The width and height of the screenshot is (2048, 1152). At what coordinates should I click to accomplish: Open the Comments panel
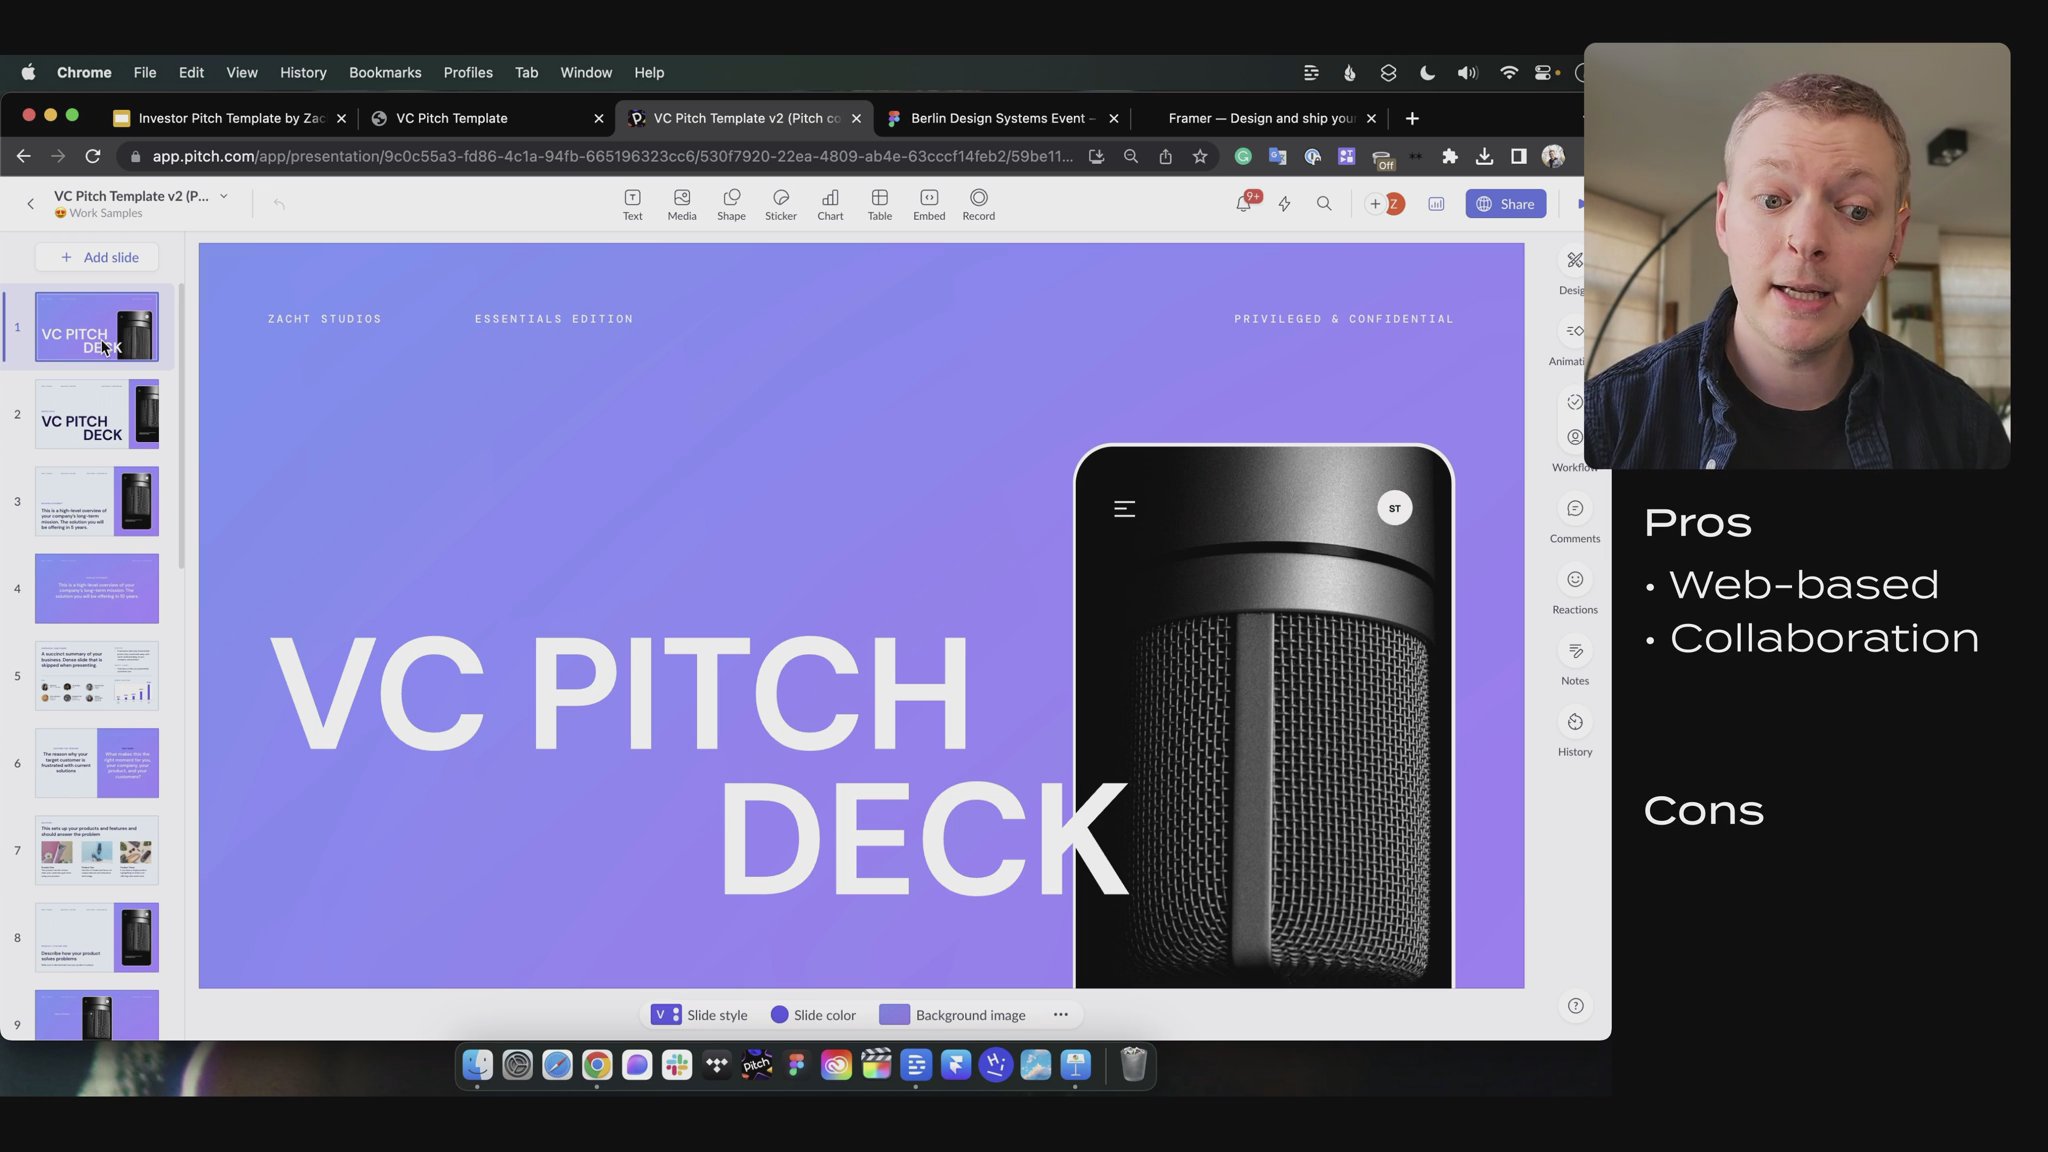pos(1574,520)
